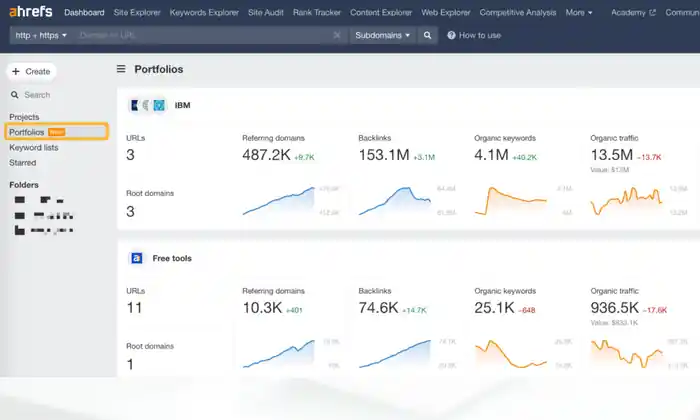Open the Free tools portfolio title
This screenshot has width=700, height=420.
[172, 258]
